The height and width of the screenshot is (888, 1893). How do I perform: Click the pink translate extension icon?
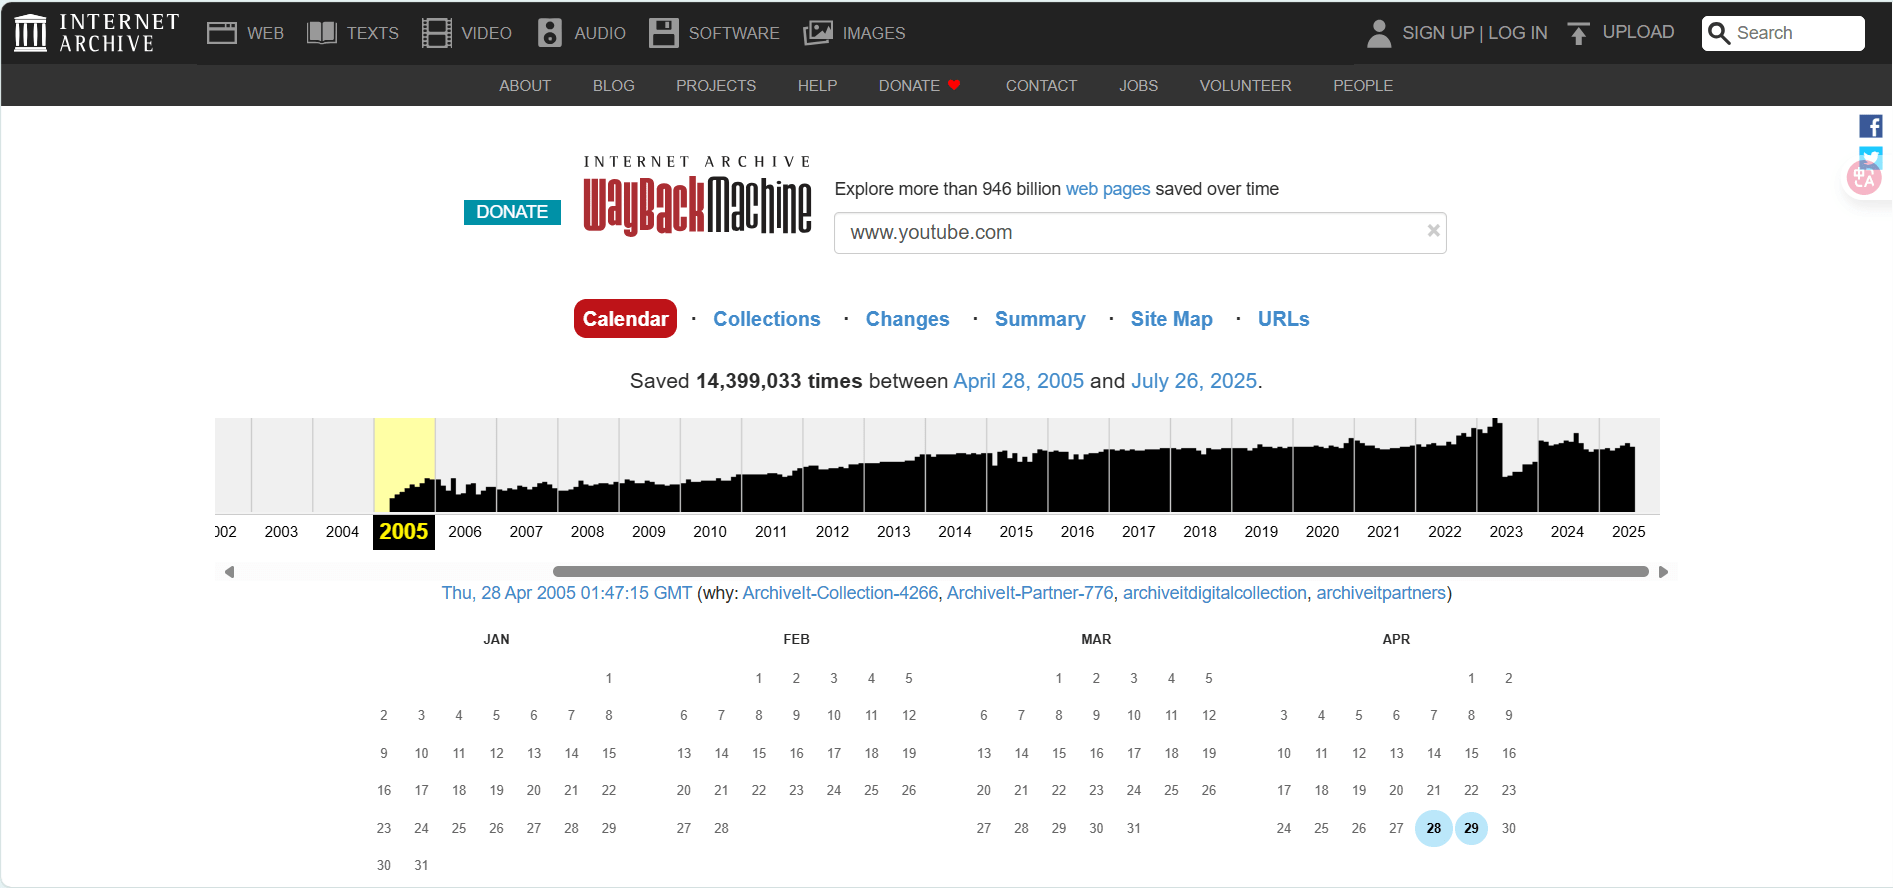pyautogui.click(x=1864, y=178)
